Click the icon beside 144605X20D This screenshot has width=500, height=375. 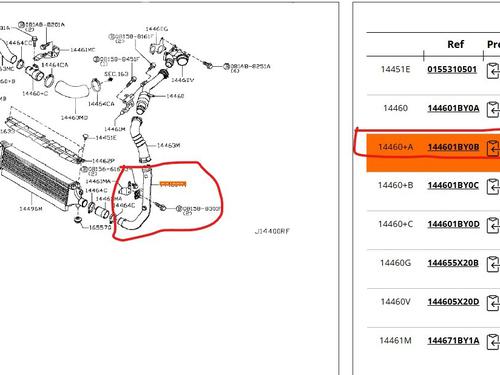tap(493, 303)
